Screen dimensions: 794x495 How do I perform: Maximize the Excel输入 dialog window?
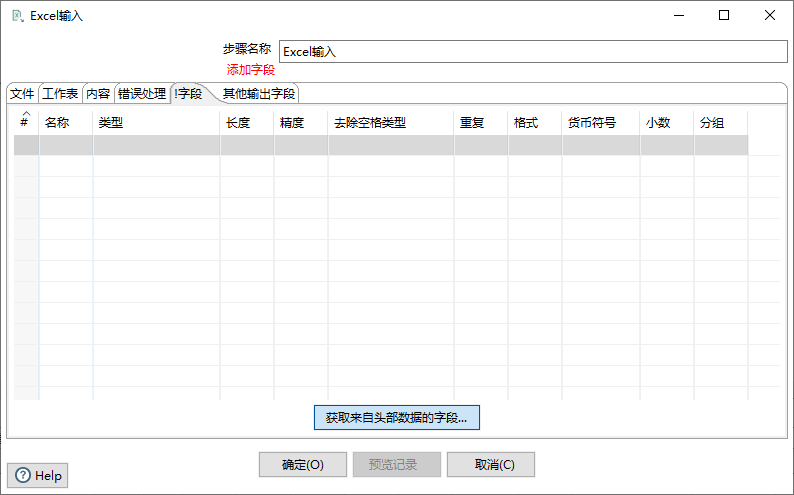coord(724,15)
